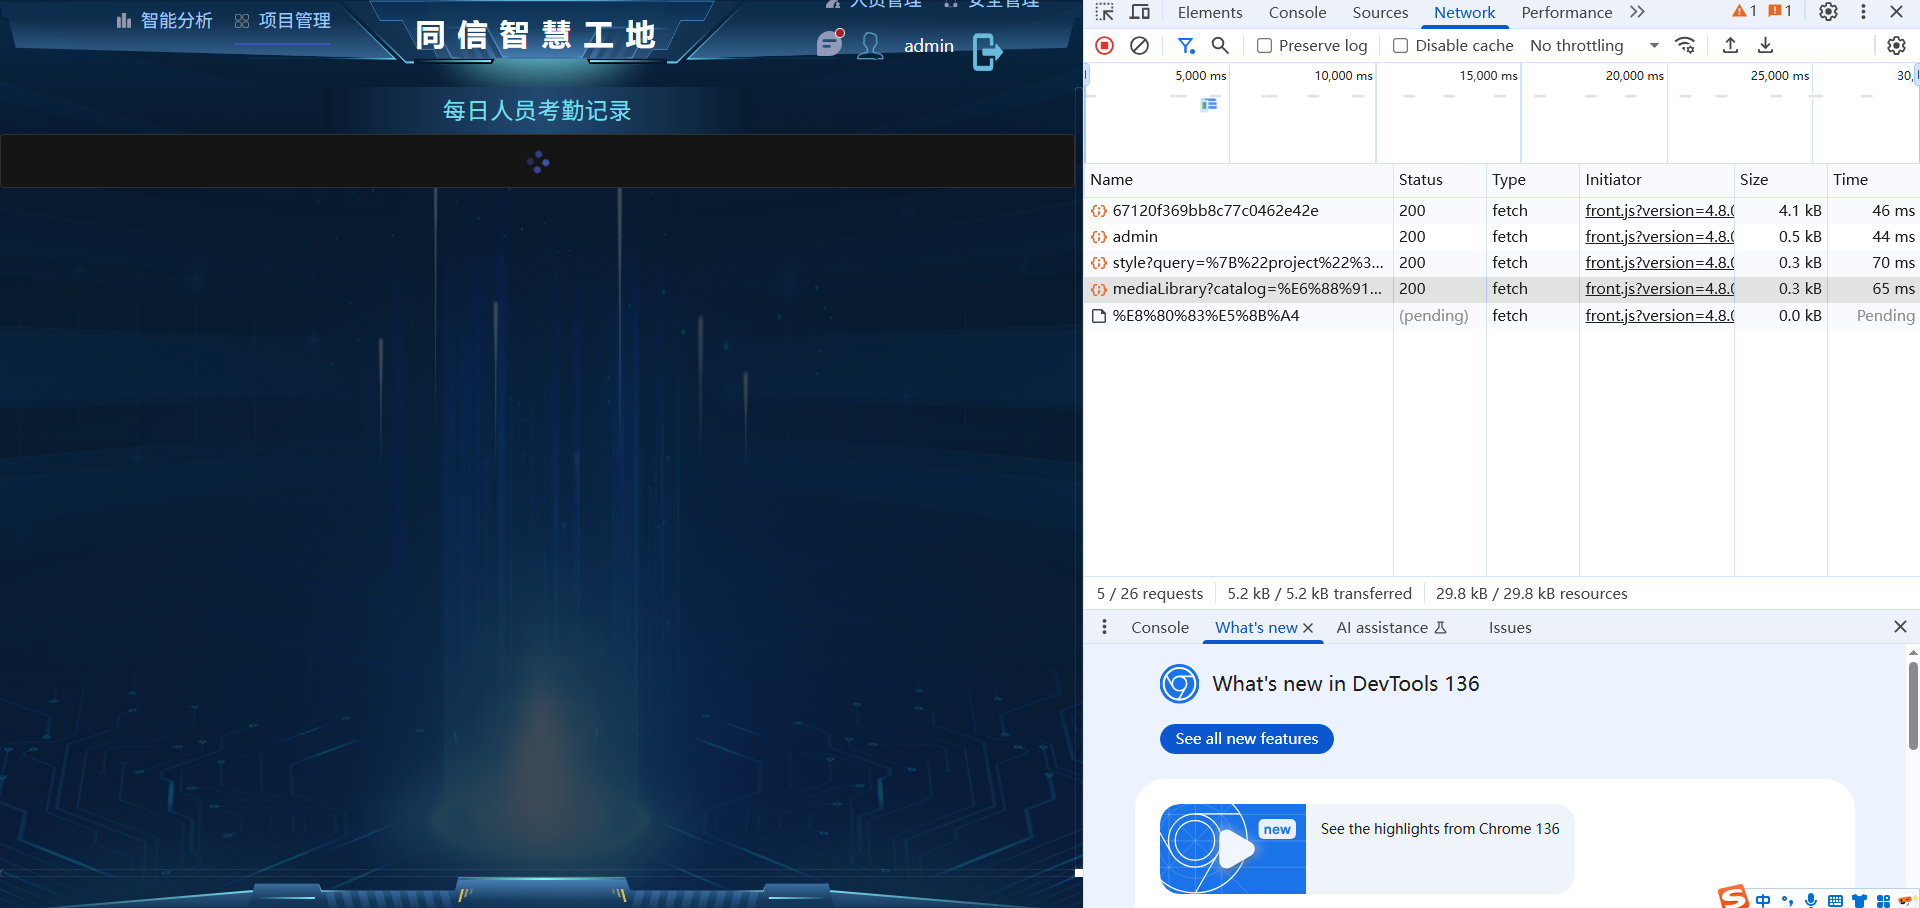Open front.js initiator link for admin request

(x=1659, y=237)
